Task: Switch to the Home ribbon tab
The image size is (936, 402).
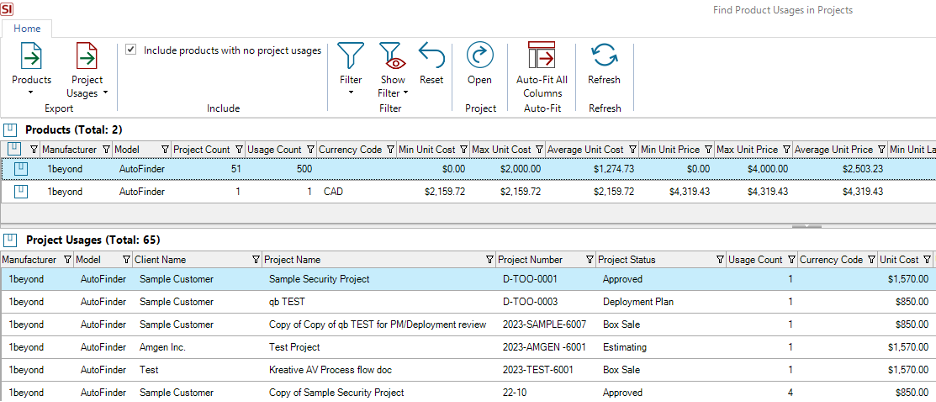Action: pos(27,28)
